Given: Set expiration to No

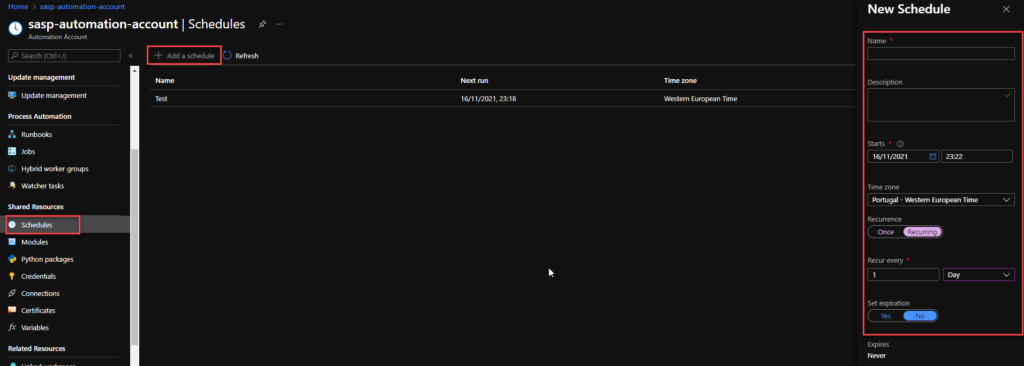Looking at the screenshot, I should coord(920,316).
